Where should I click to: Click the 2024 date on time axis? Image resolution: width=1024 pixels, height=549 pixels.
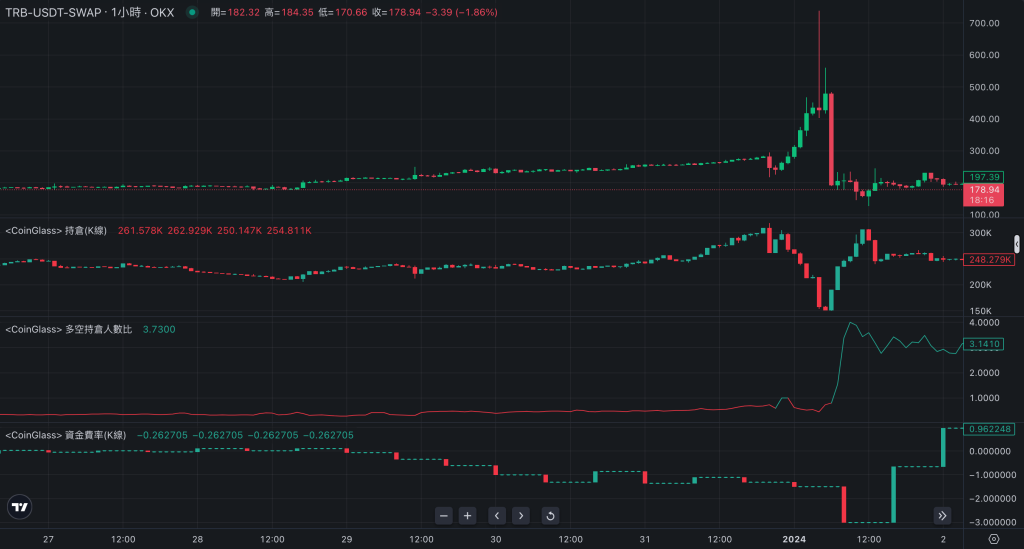(795, 539)
